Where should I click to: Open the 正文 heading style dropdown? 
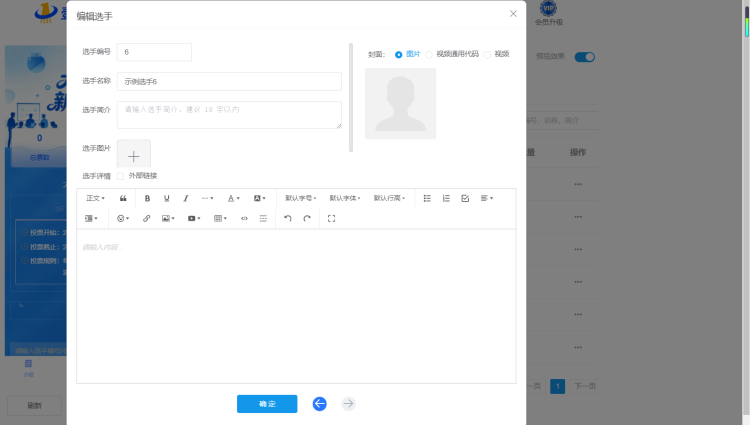tap(95, 198)
